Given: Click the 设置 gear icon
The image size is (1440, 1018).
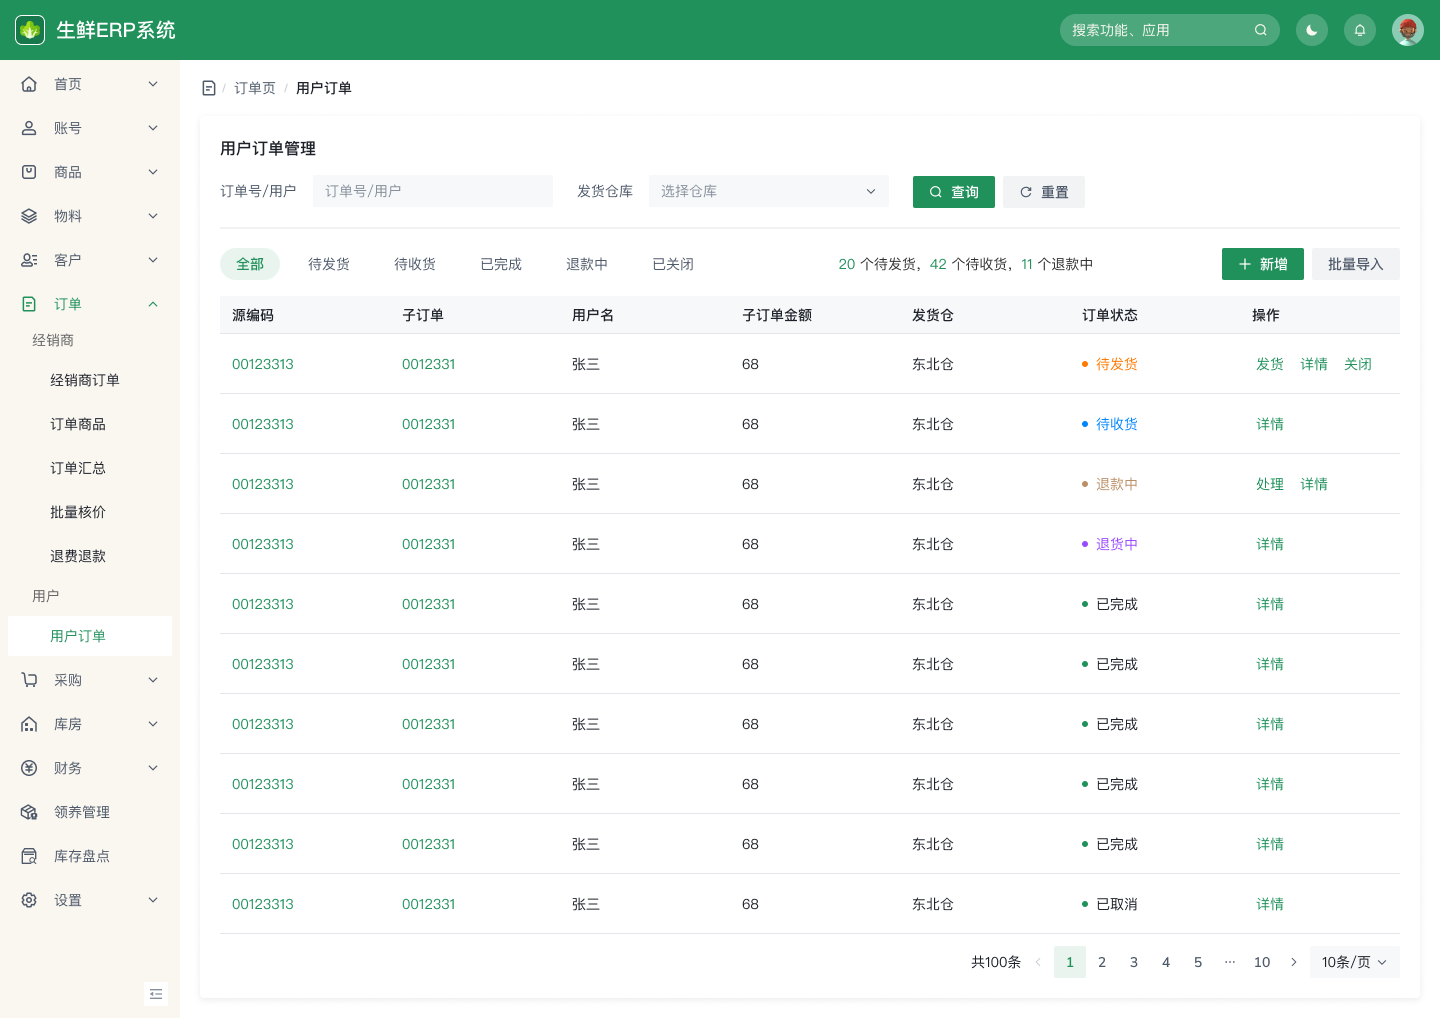Looking at the screenshot, I should [x=29, y=900].
